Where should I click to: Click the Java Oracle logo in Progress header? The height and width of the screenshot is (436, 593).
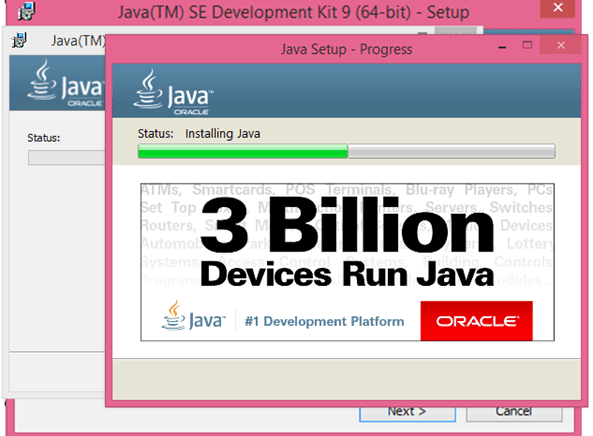pyautogui.click(x=173, y=92)
